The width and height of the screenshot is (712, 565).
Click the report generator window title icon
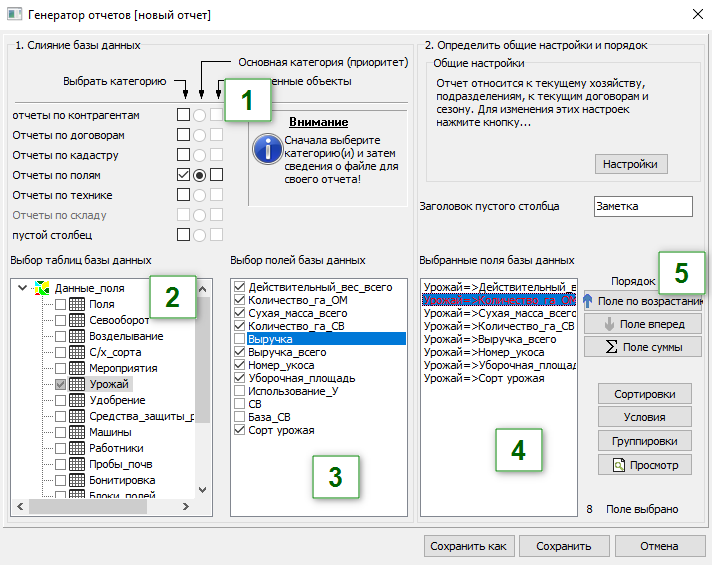tap(15, 14)
